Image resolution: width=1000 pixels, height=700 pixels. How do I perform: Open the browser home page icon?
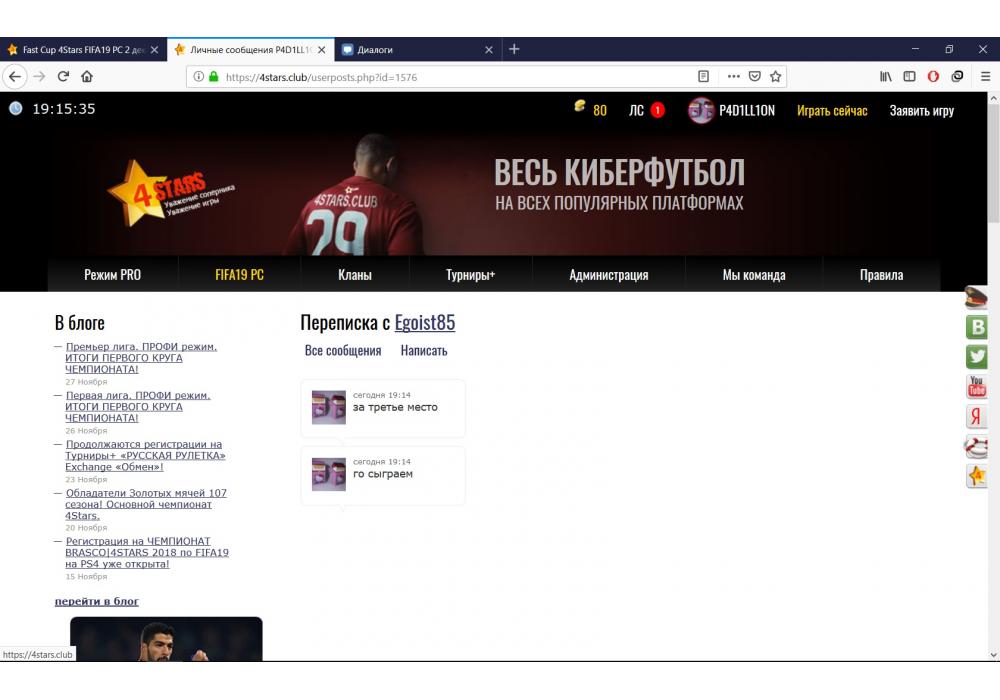[87, 77]
